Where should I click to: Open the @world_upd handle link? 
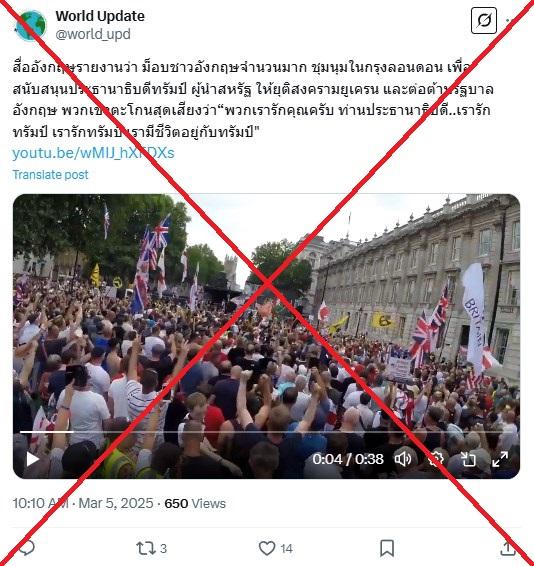(93, 34)
